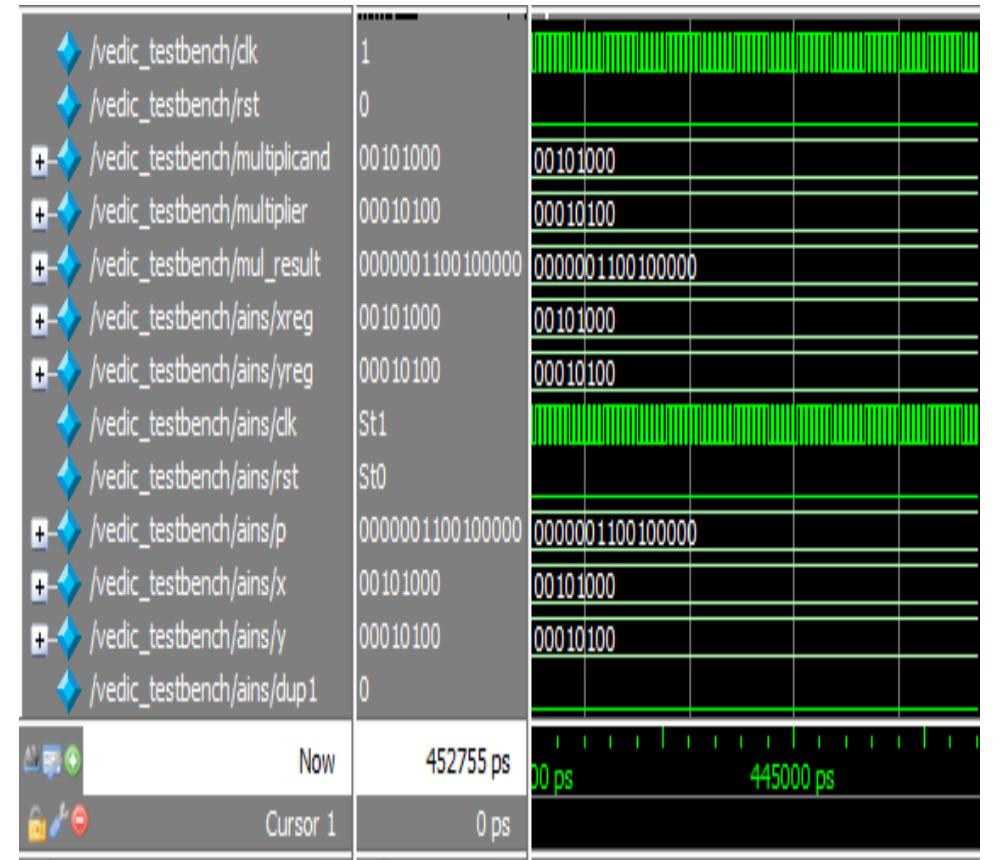Click the red Delete Cursor icon
The height and width of the screenshot is (860, 1000).
coord(78,822)
